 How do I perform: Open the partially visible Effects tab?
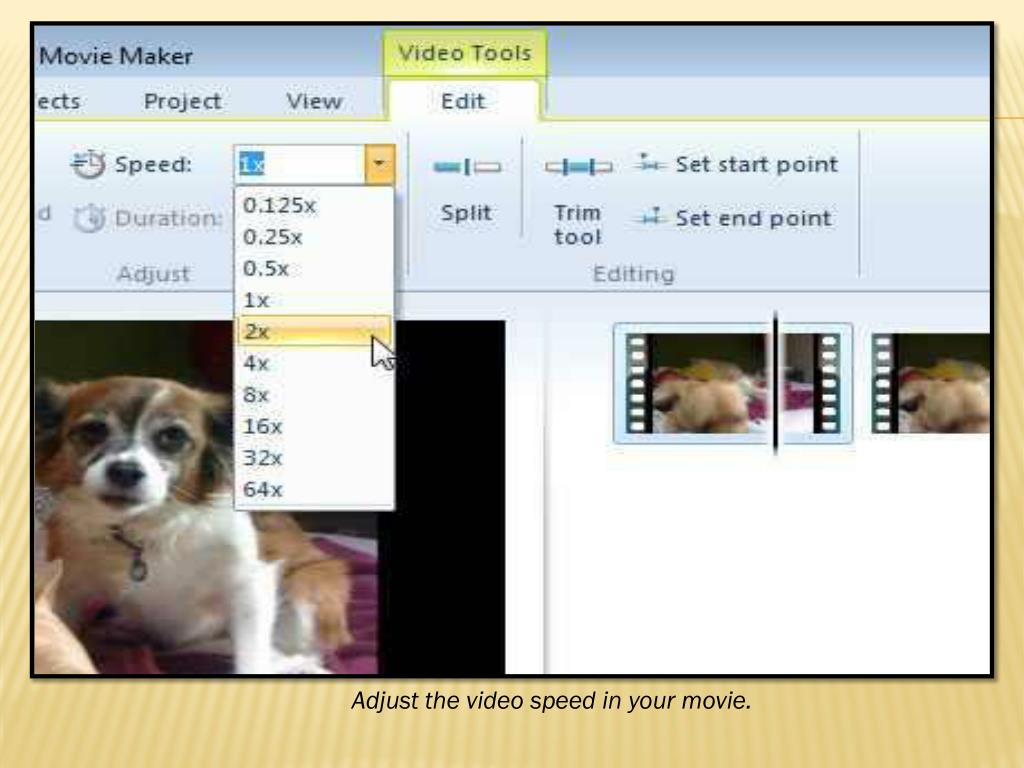57,101
